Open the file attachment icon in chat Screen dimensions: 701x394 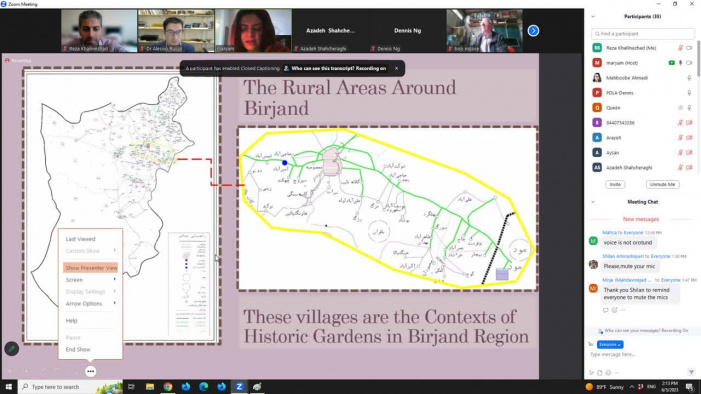(x=600, y=373)
